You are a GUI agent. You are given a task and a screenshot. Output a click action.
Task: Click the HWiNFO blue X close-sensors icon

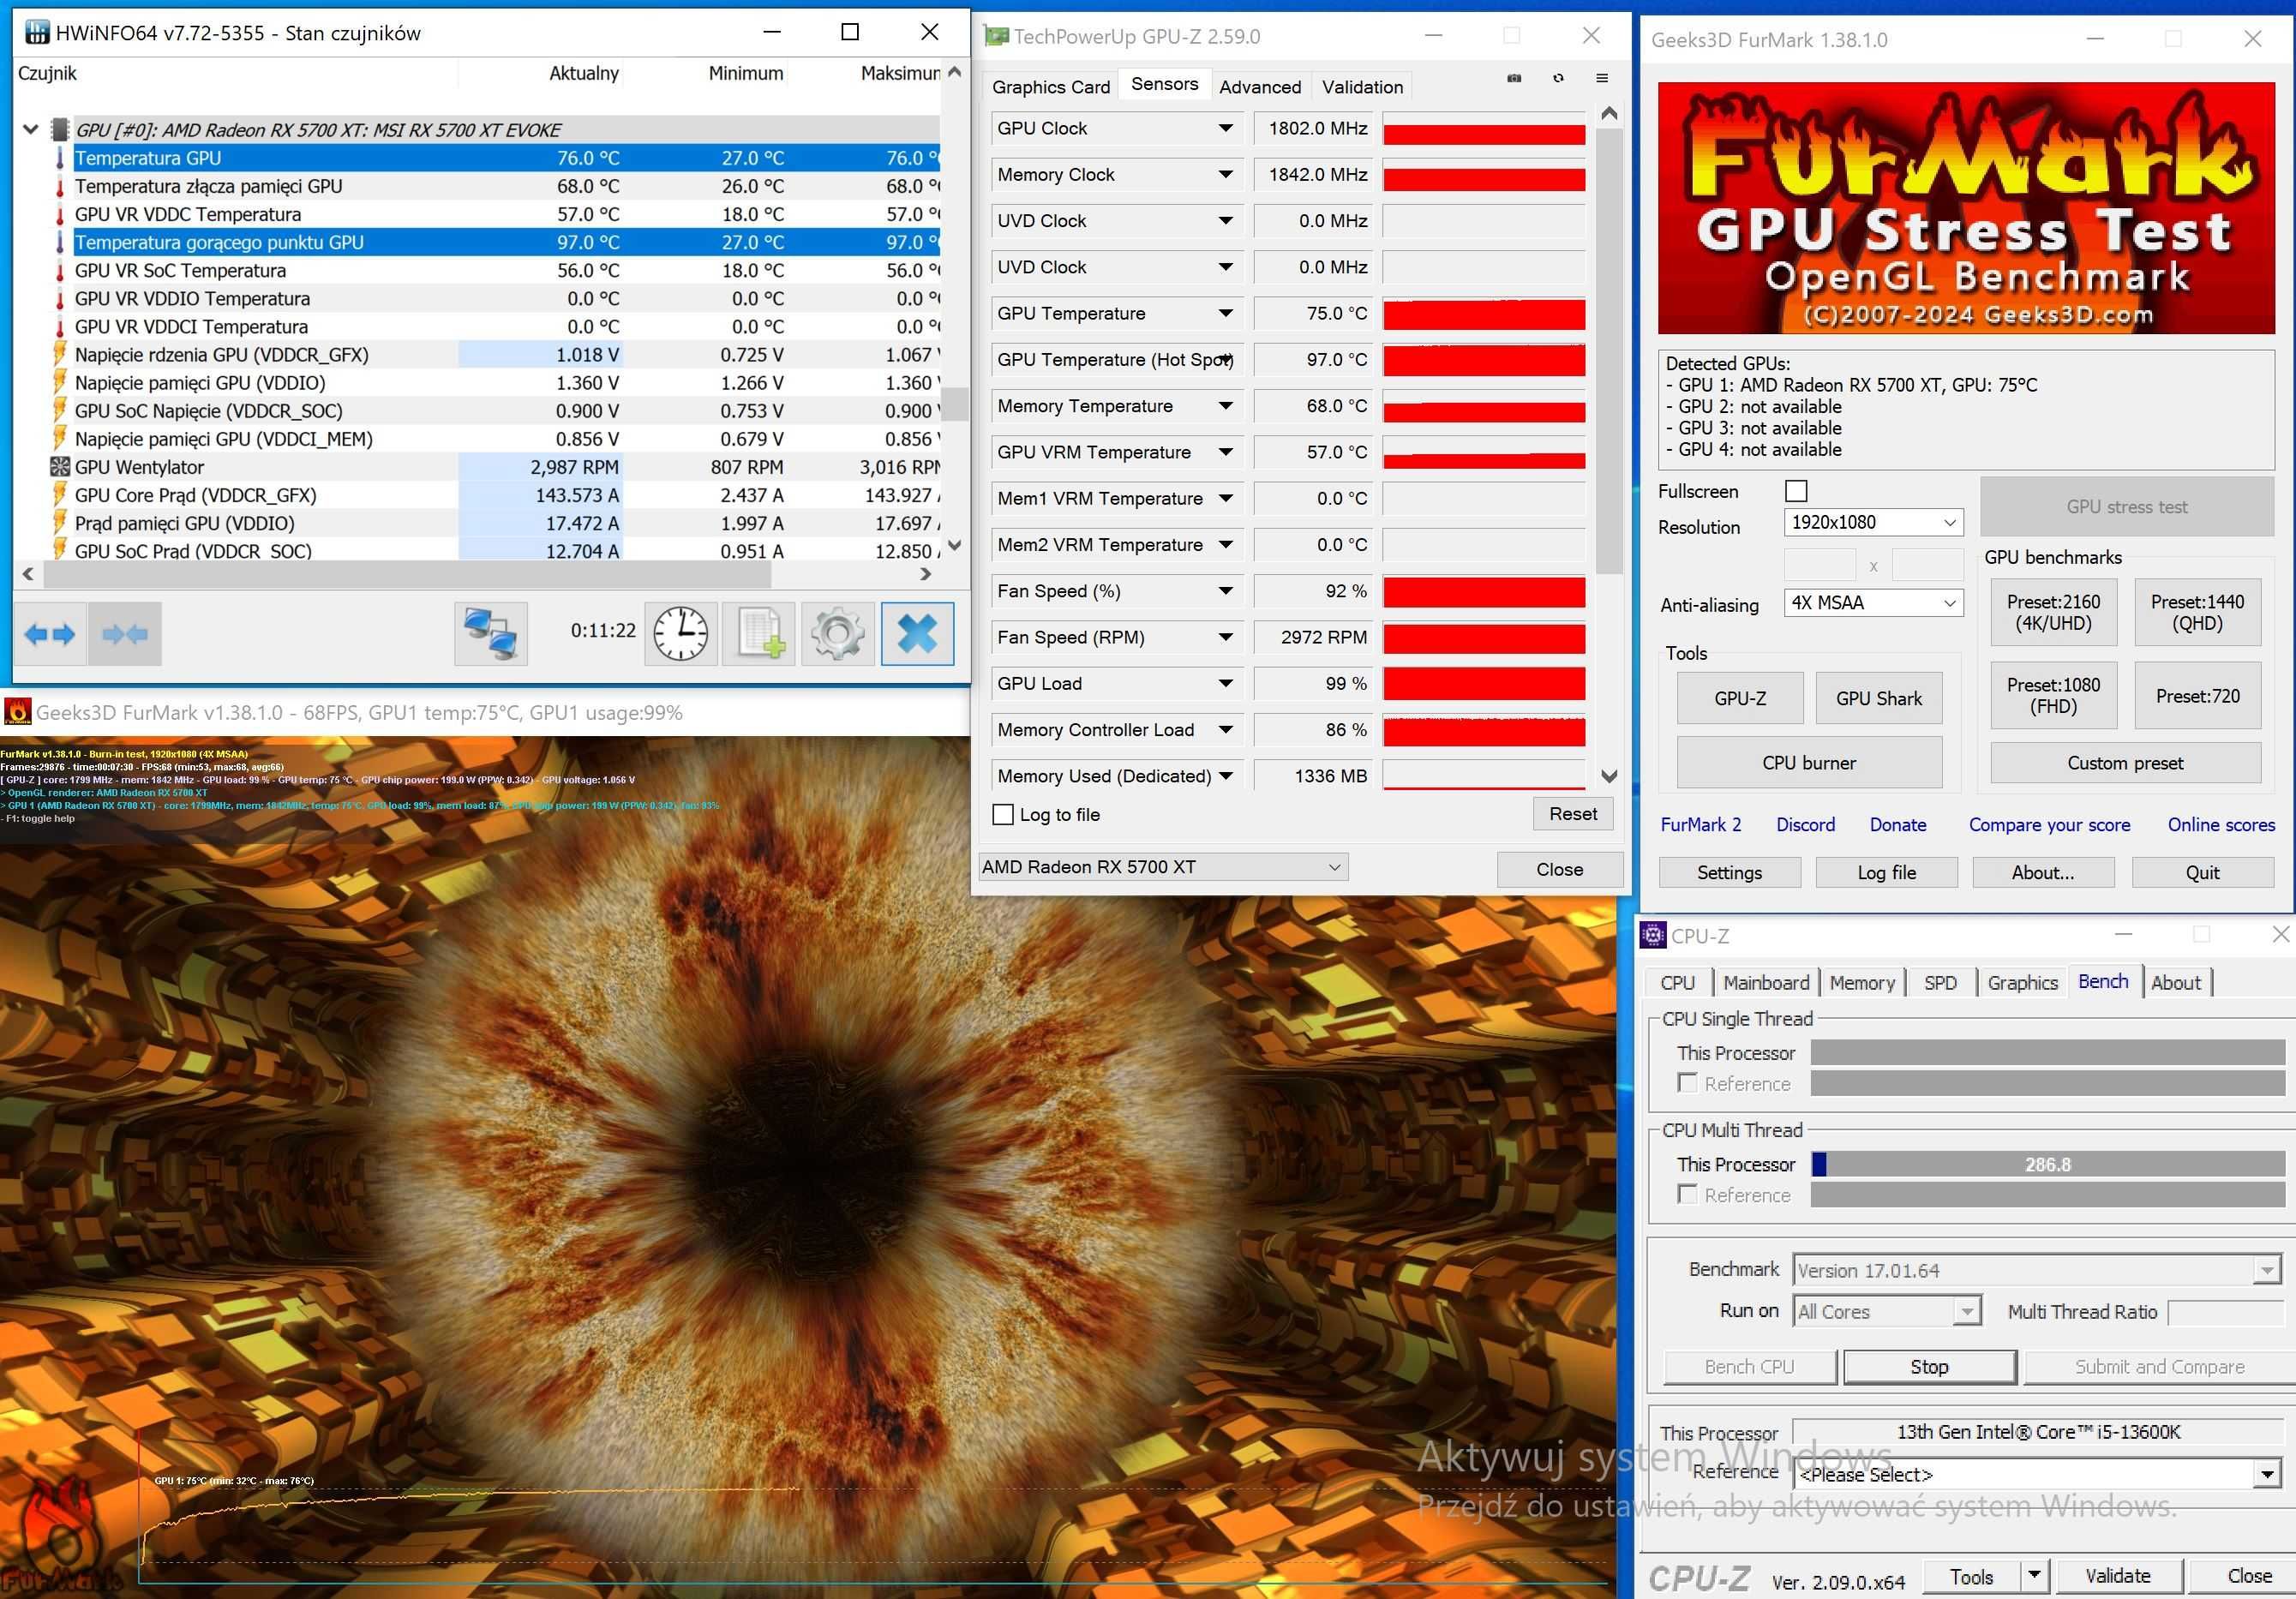(x=917, y=633)
